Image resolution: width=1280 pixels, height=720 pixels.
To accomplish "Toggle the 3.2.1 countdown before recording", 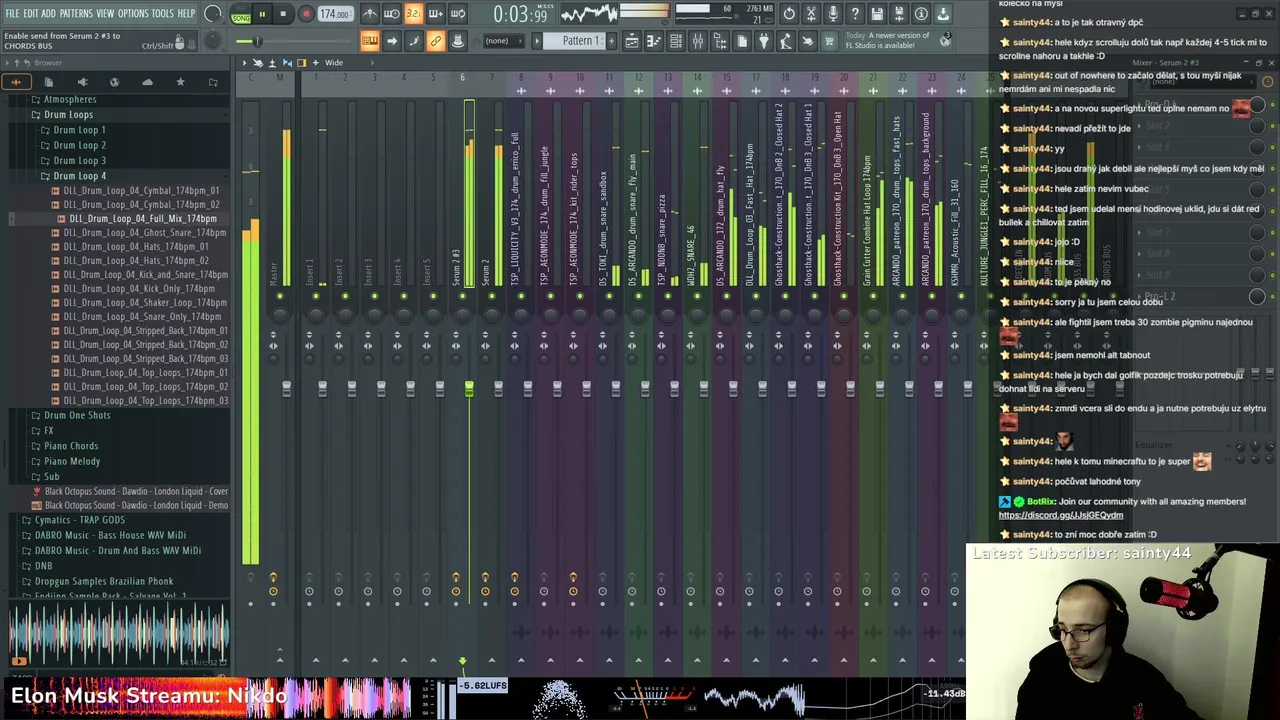I will [x=414, y=14].
